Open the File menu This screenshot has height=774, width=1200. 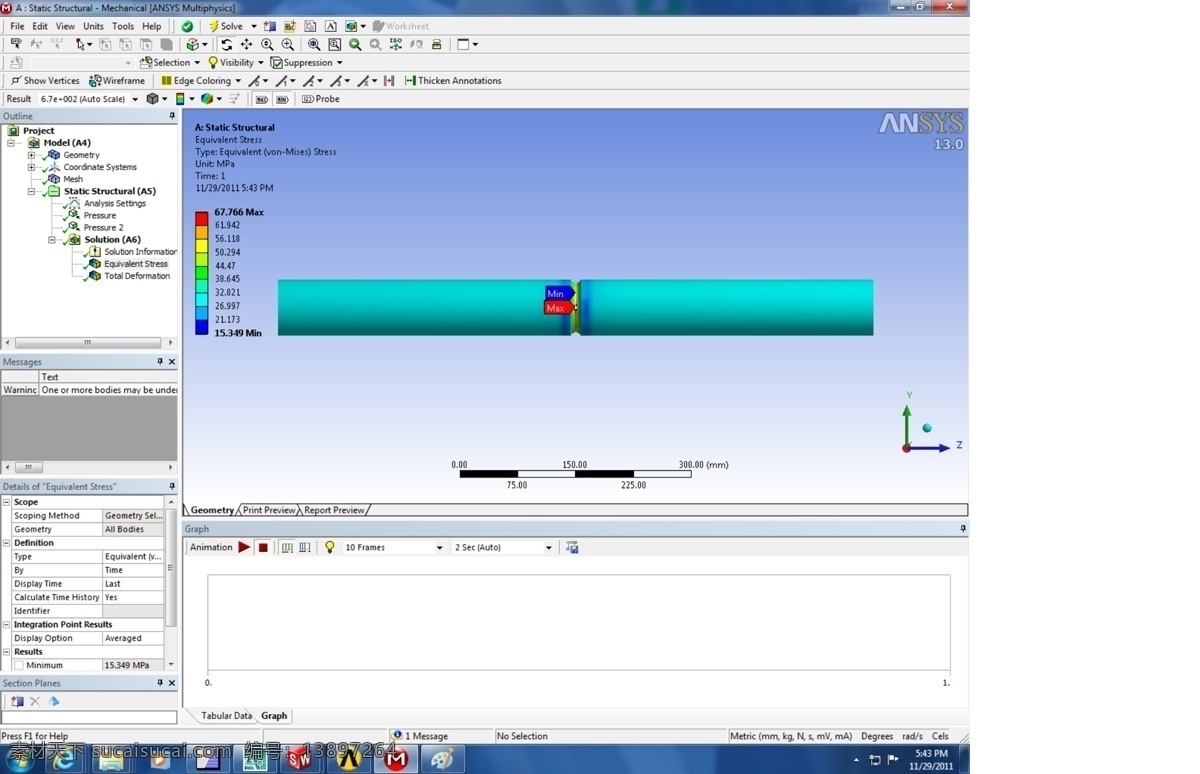17,26
